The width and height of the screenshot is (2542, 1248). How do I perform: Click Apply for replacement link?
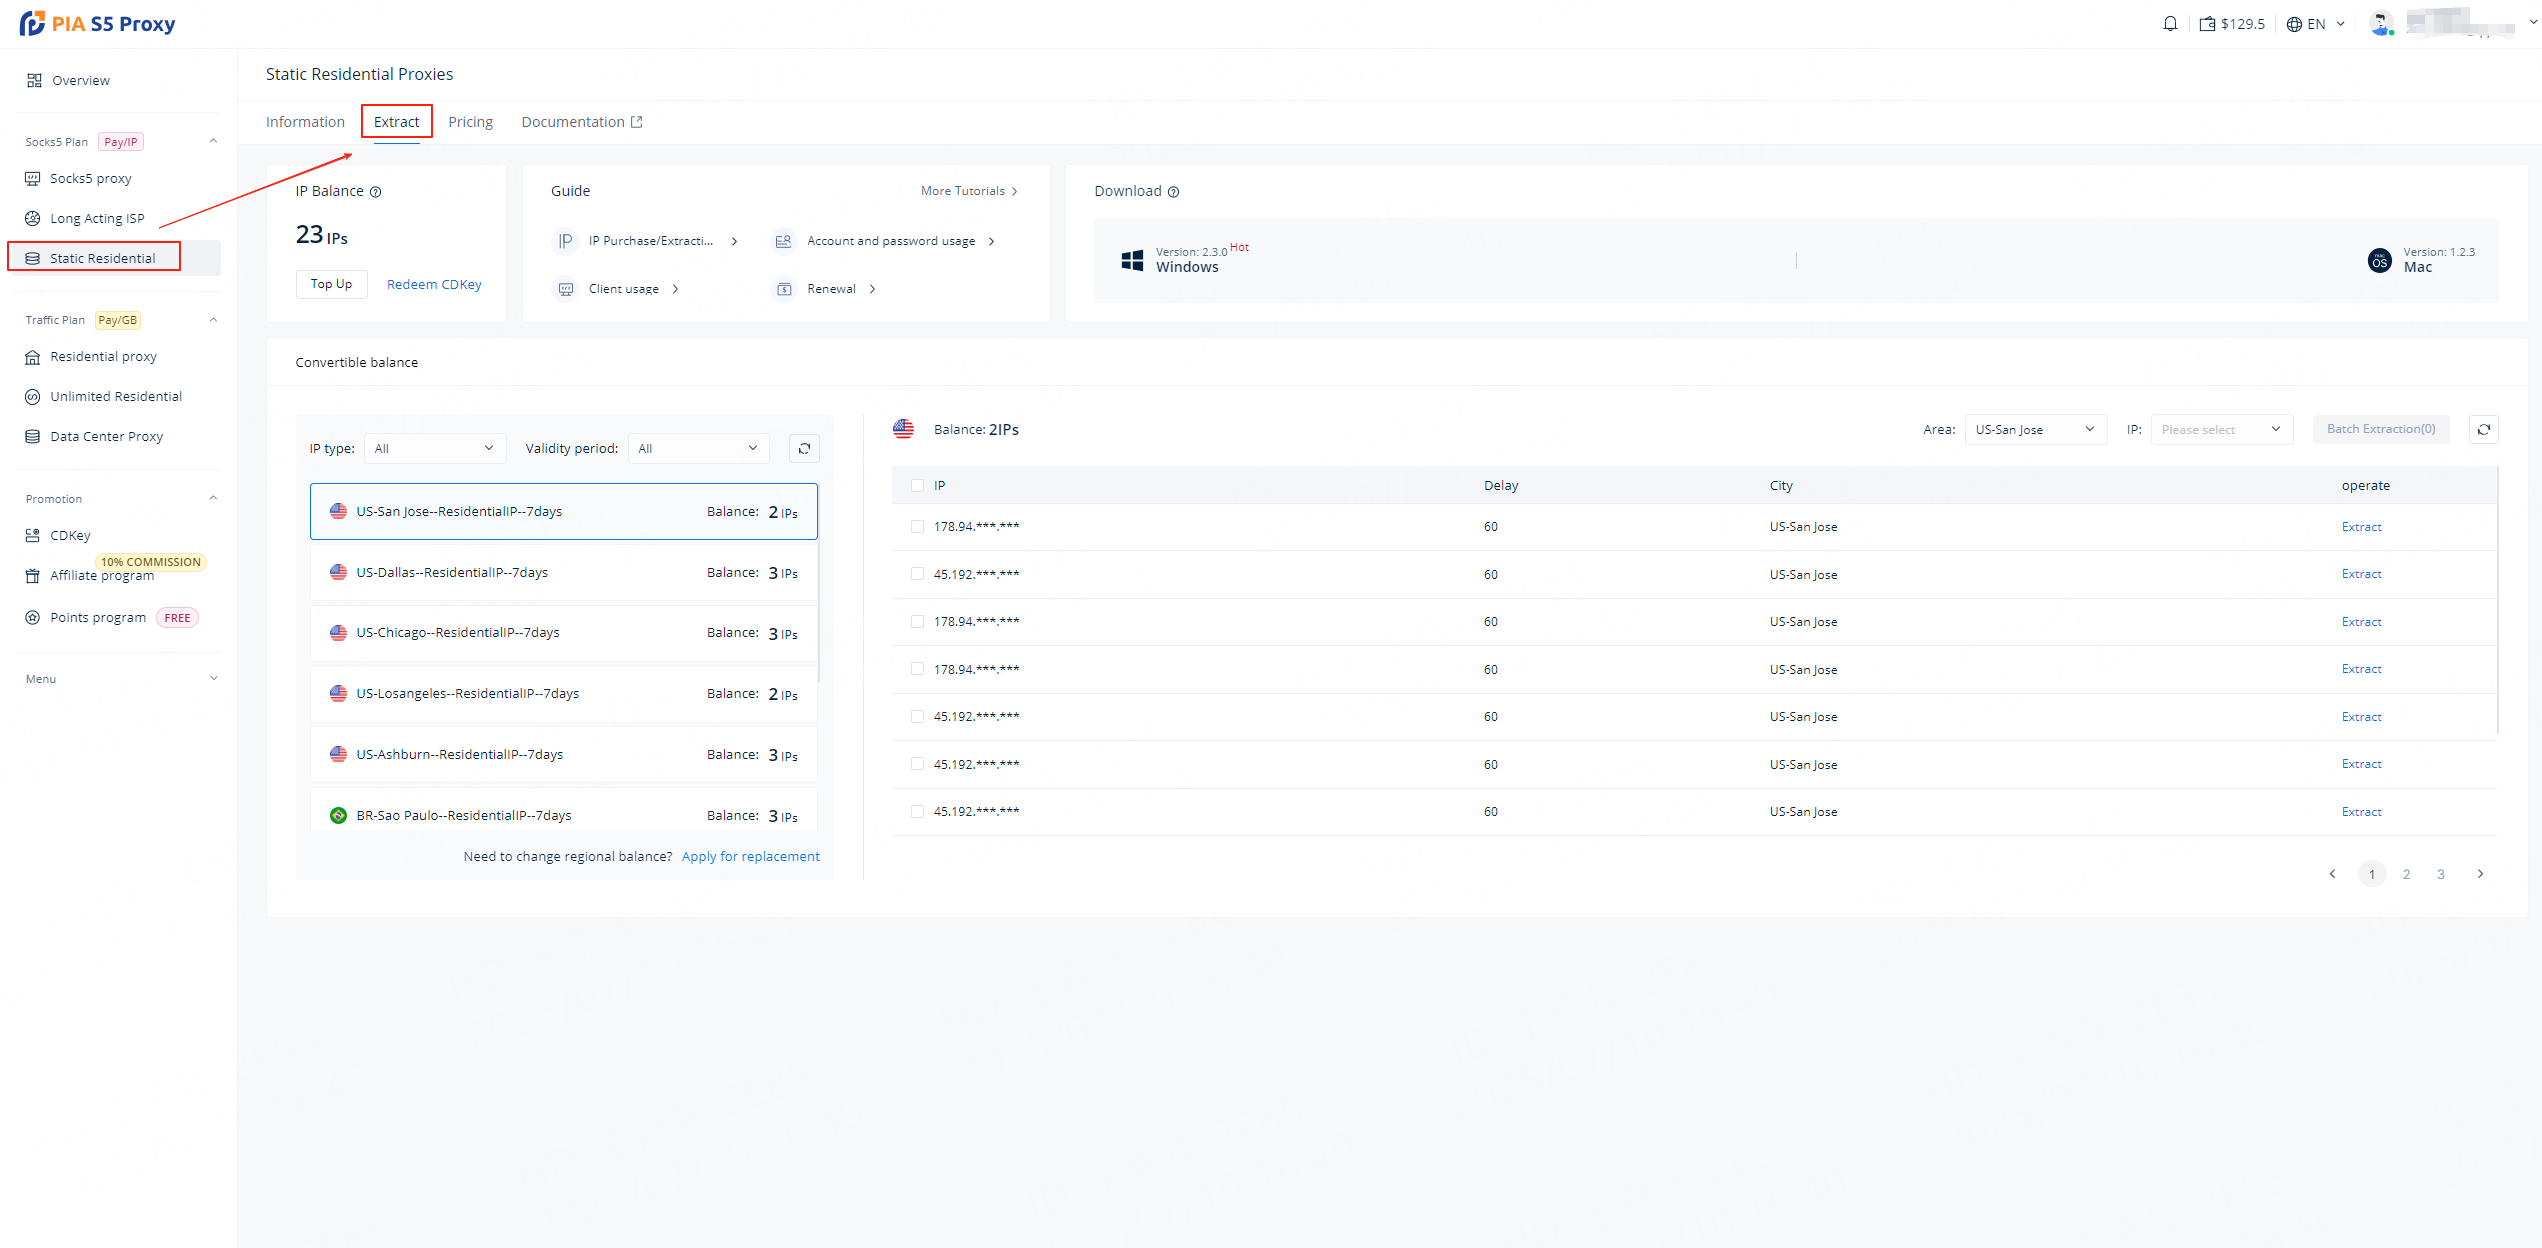[750, 857]
